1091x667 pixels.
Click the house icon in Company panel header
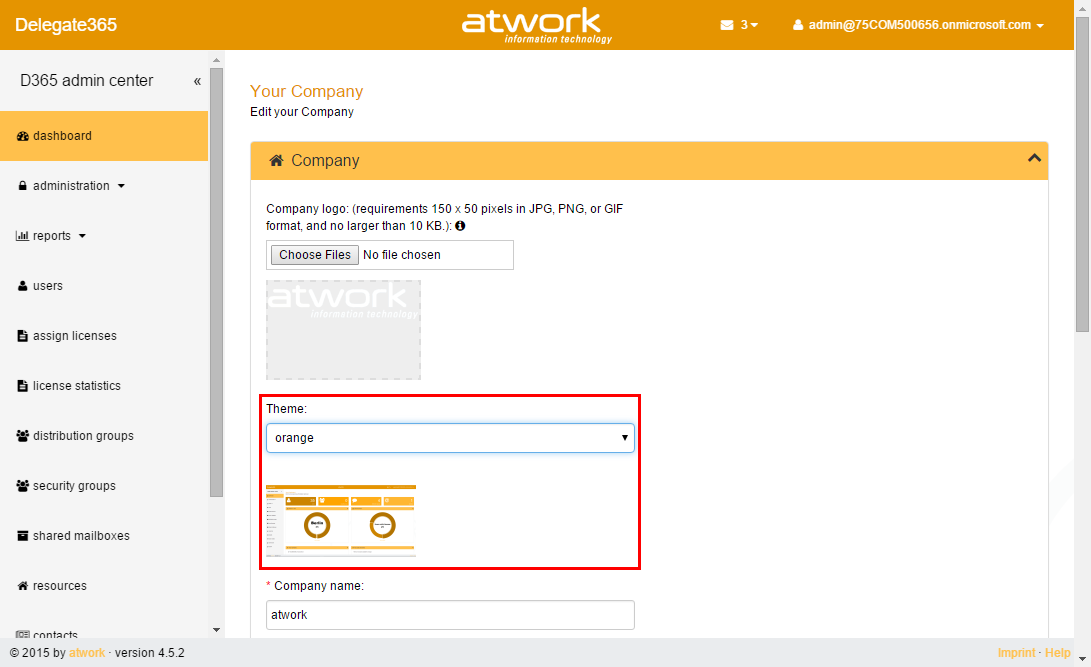[276, 161]
